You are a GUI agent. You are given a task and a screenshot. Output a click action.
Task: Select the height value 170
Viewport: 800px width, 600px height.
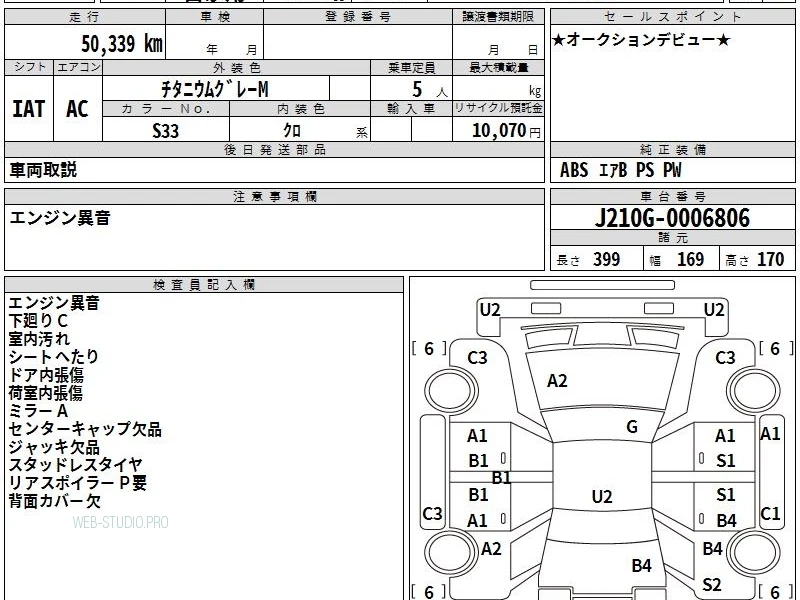[770, 259]
